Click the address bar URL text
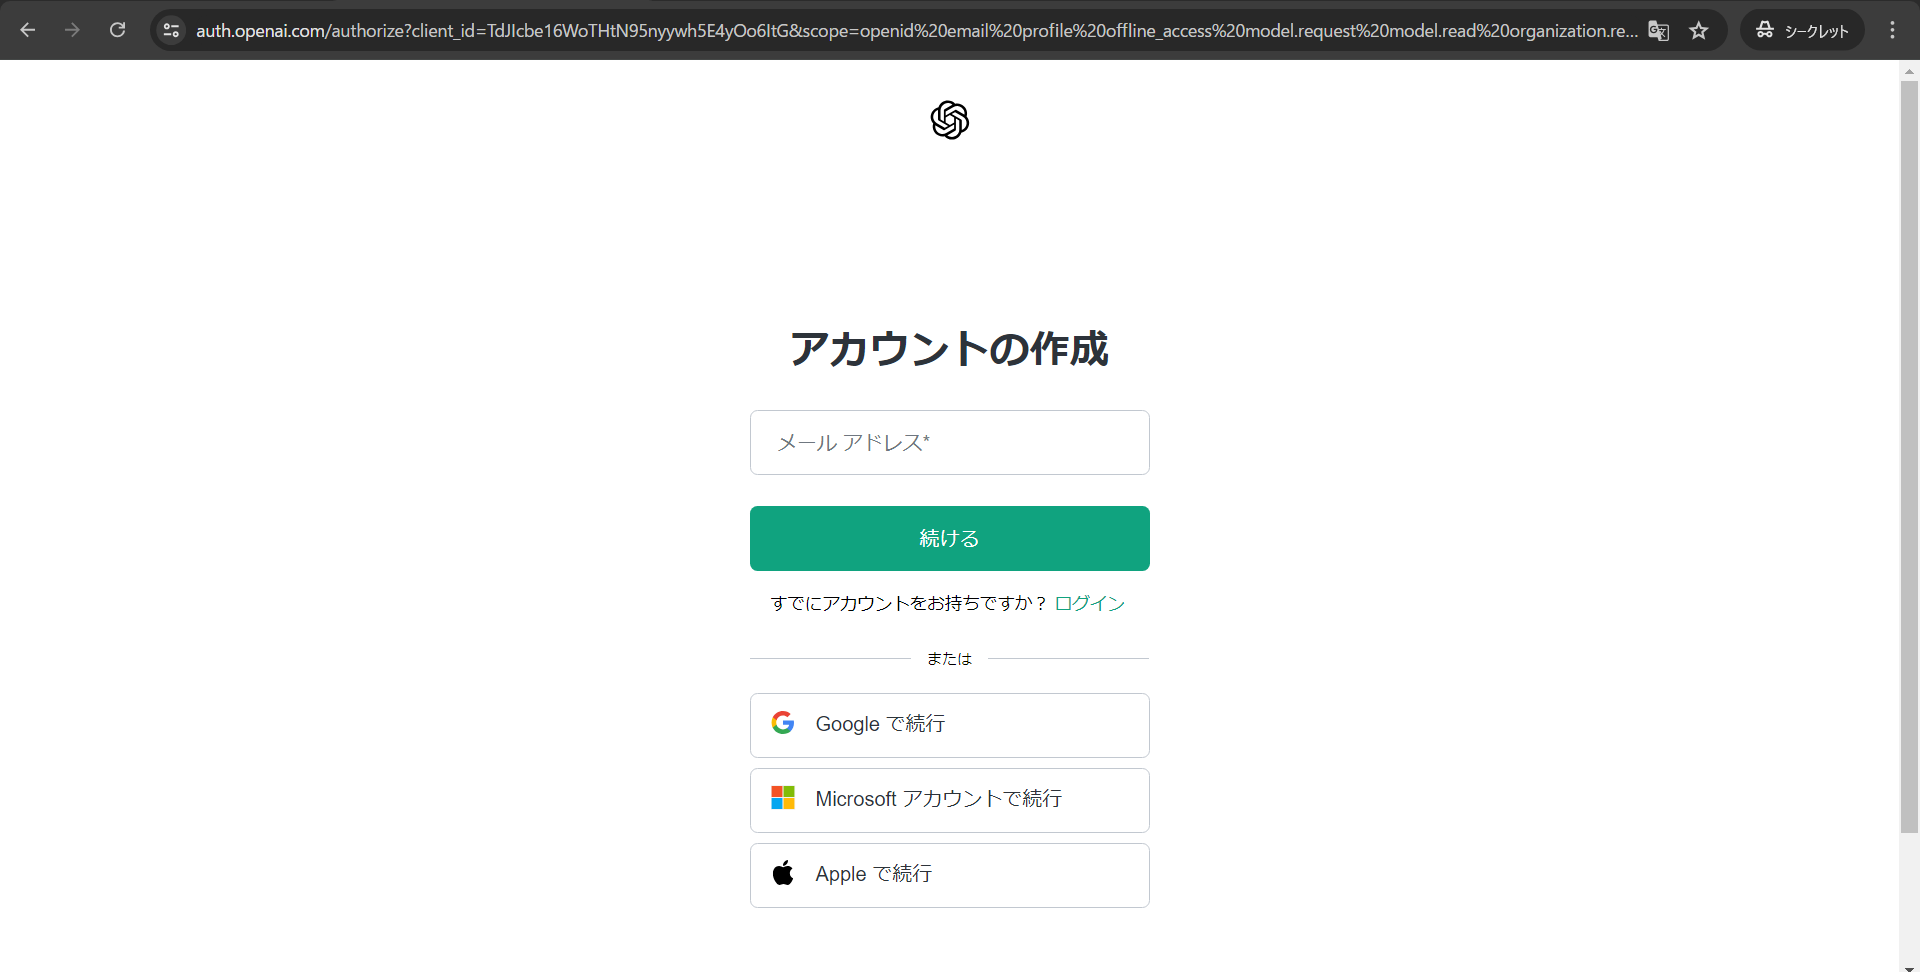This screenshot has height=972, width=1920. coord(916,30)
